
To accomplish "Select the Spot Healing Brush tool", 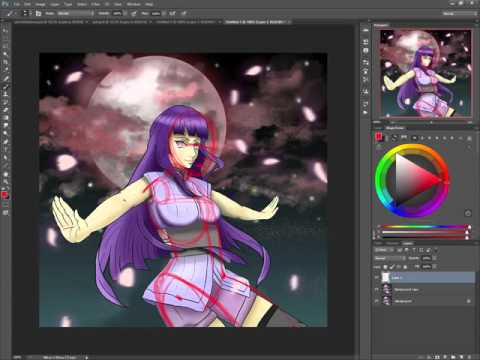I will pyautogui.click(x=6, y=78).
